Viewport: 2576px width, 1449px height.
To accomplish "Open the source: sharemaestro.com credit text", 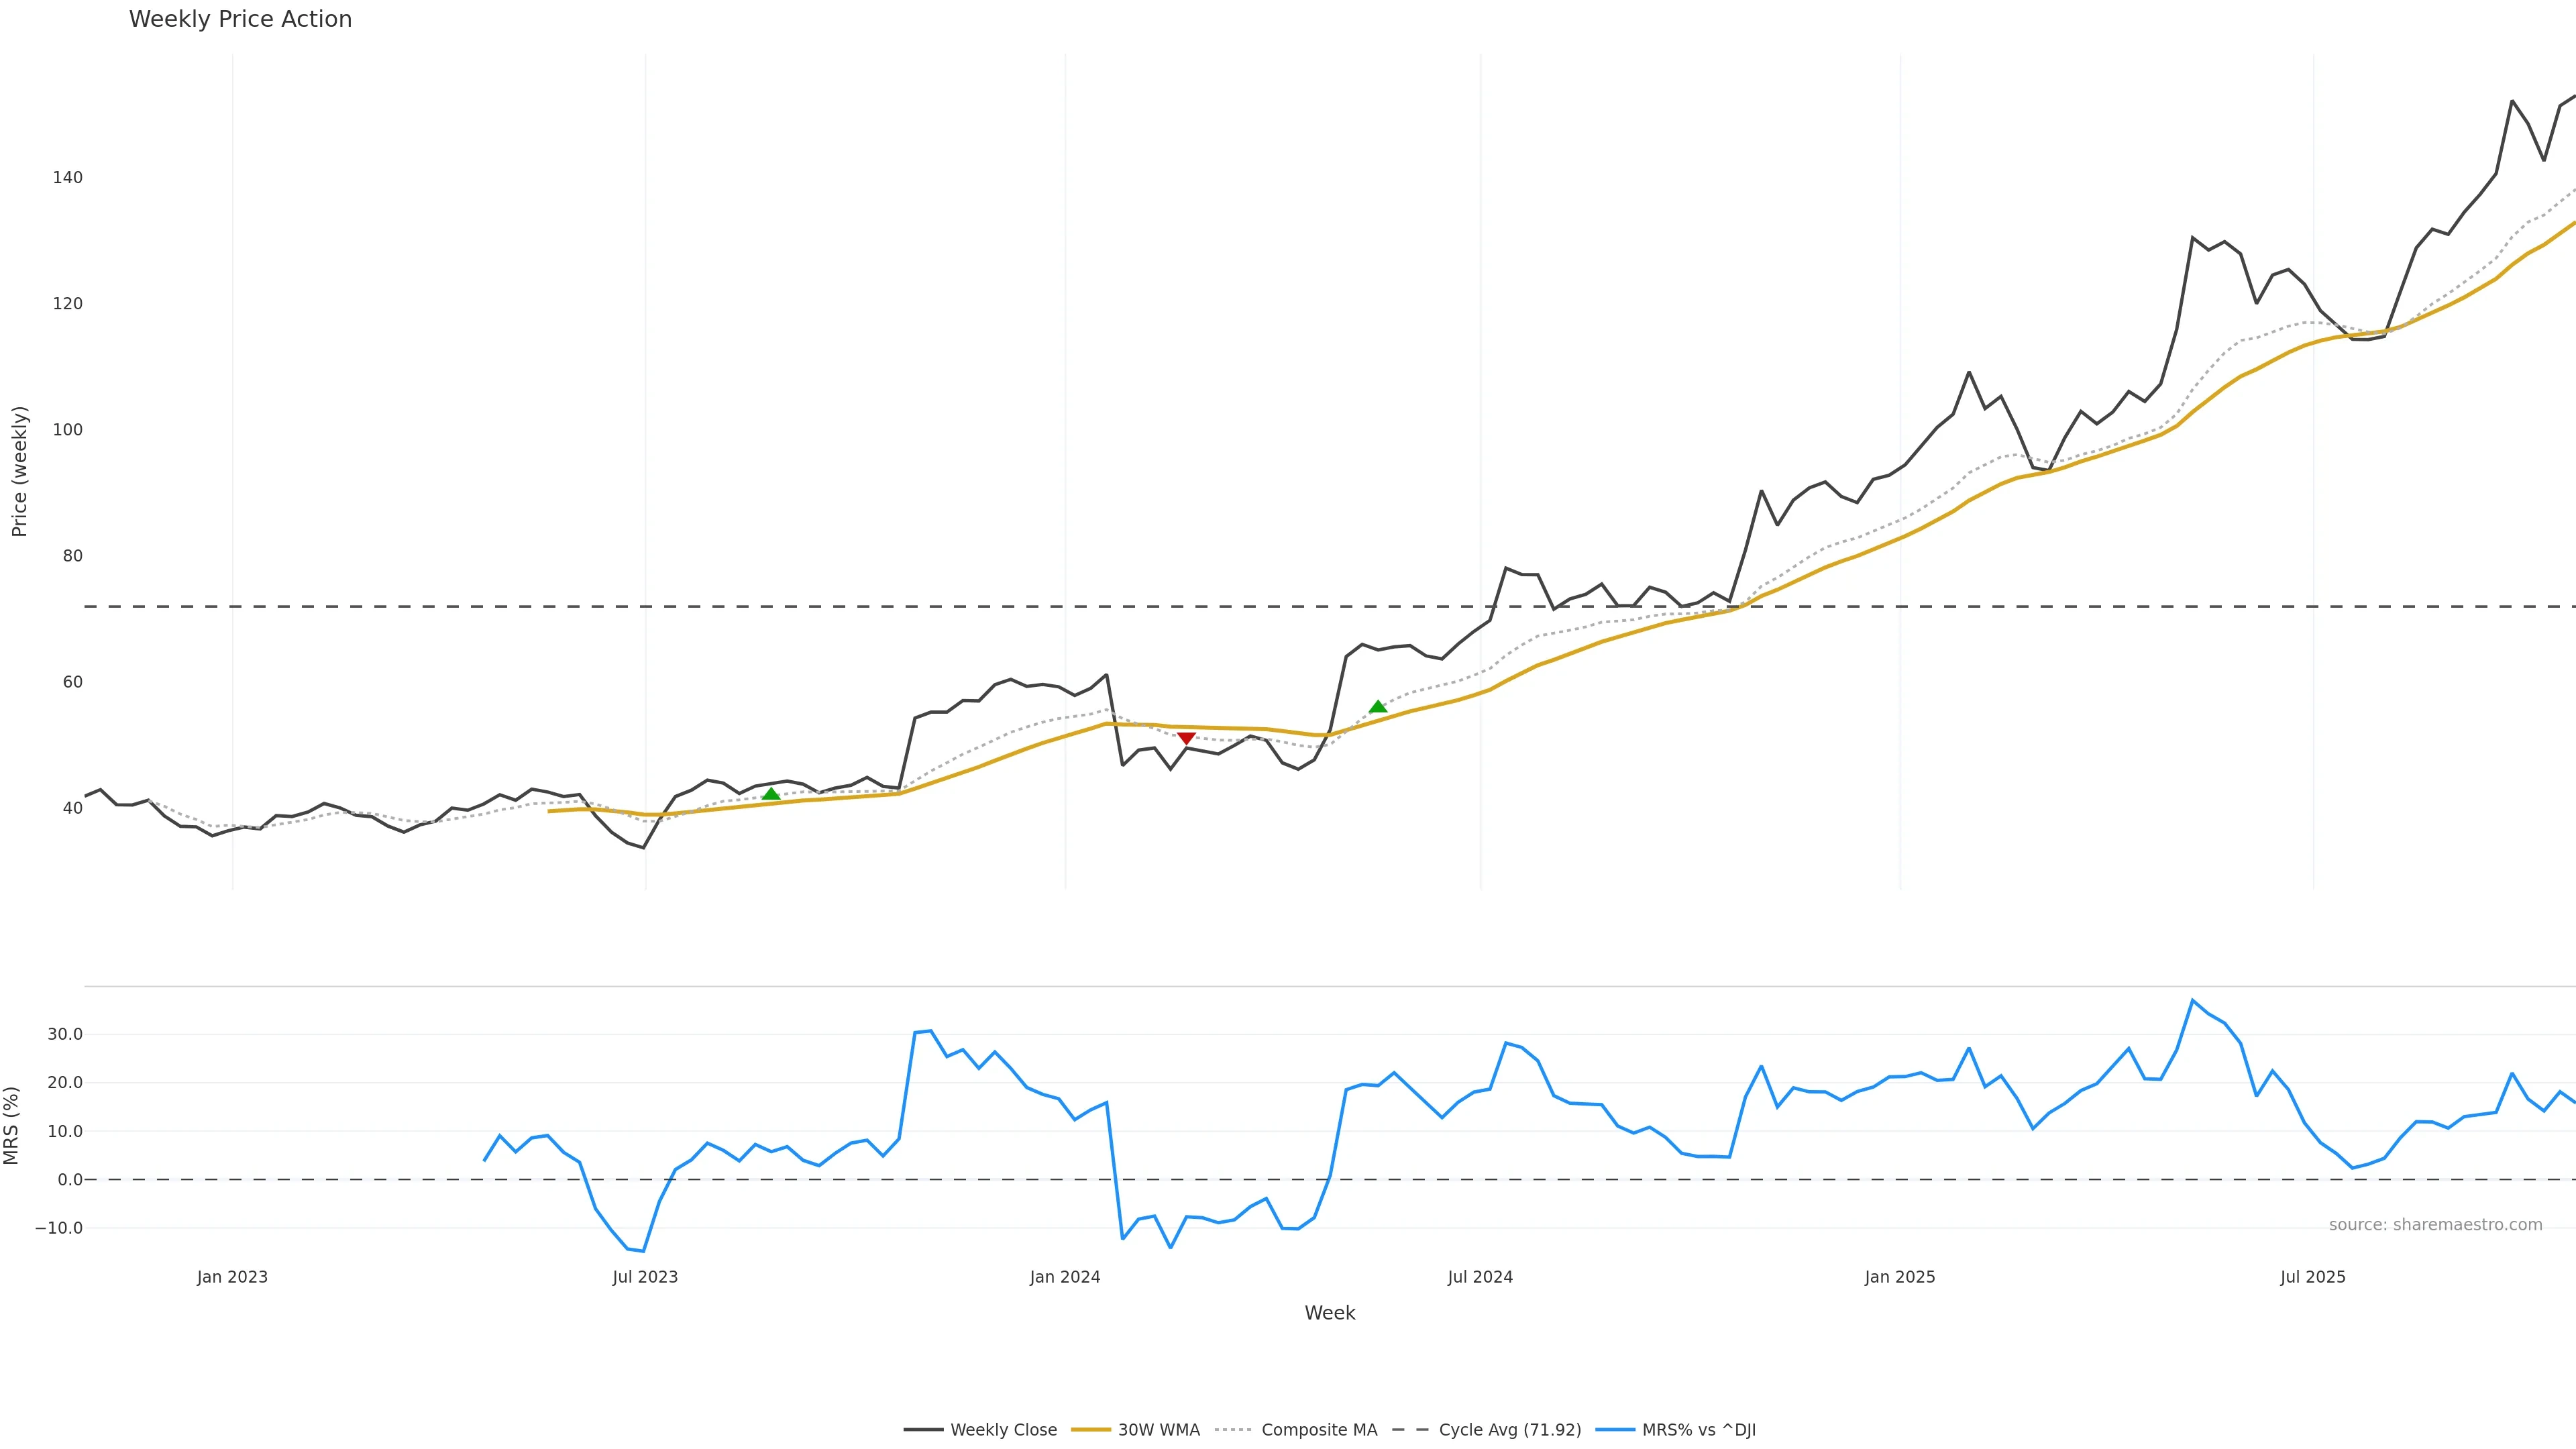I will pyautogui.click(x=2435, y=1225).
